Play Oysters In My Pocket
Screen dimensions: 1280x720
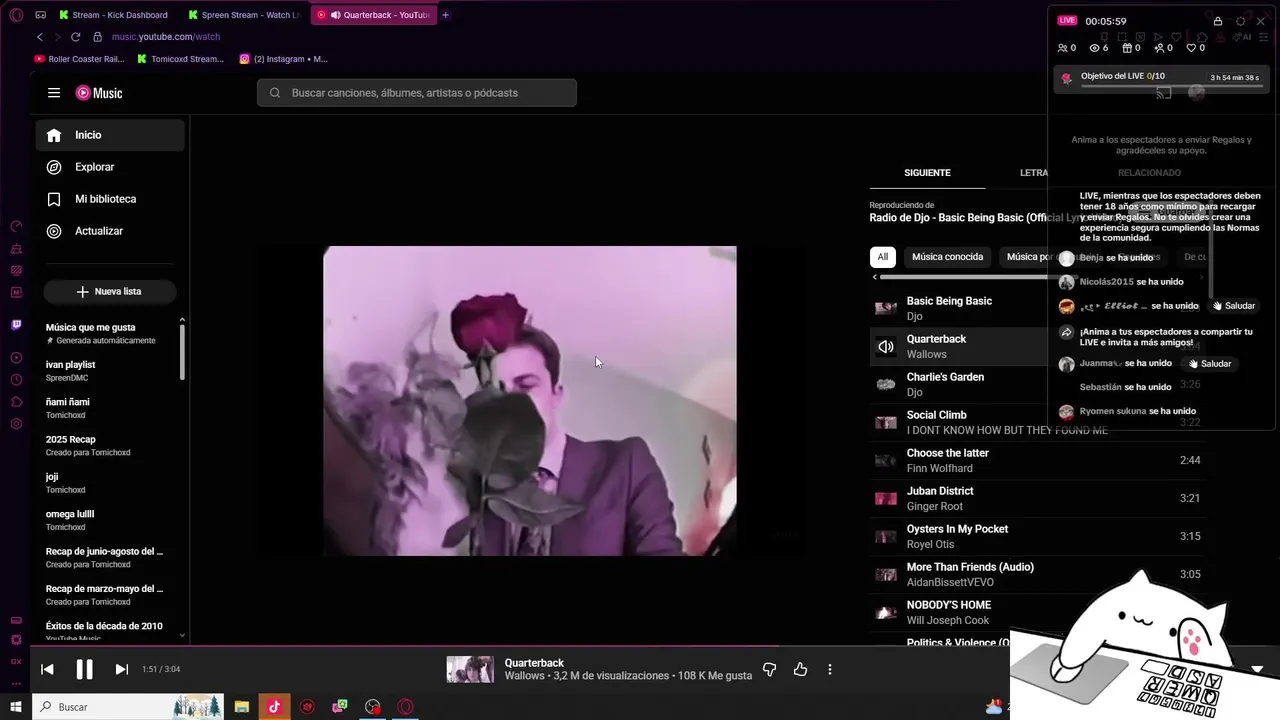(1037, 536)
